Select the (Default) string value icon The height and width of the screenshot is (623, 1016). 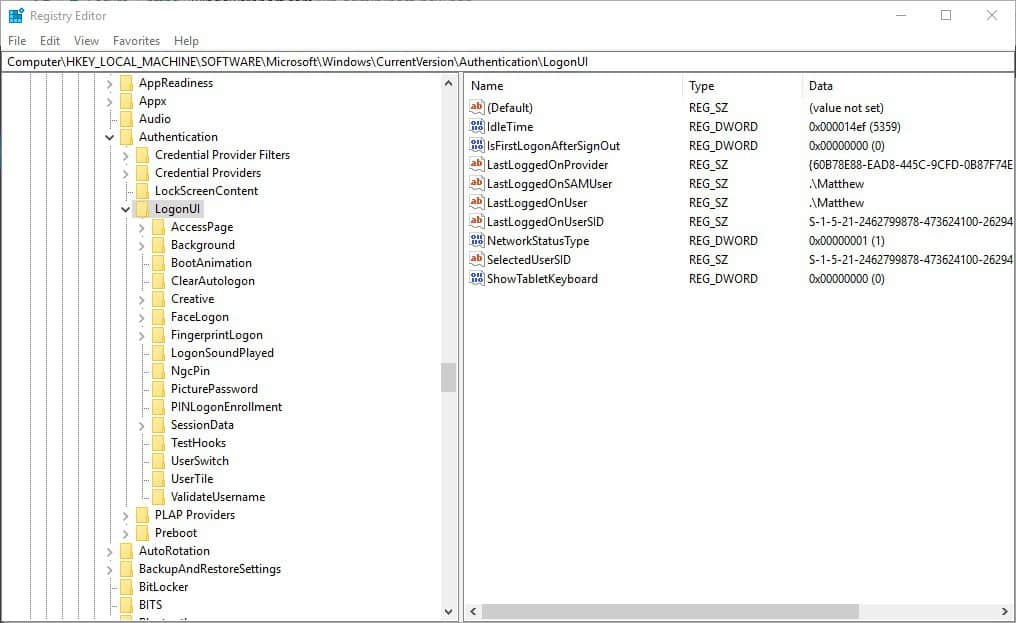point(477,107)
